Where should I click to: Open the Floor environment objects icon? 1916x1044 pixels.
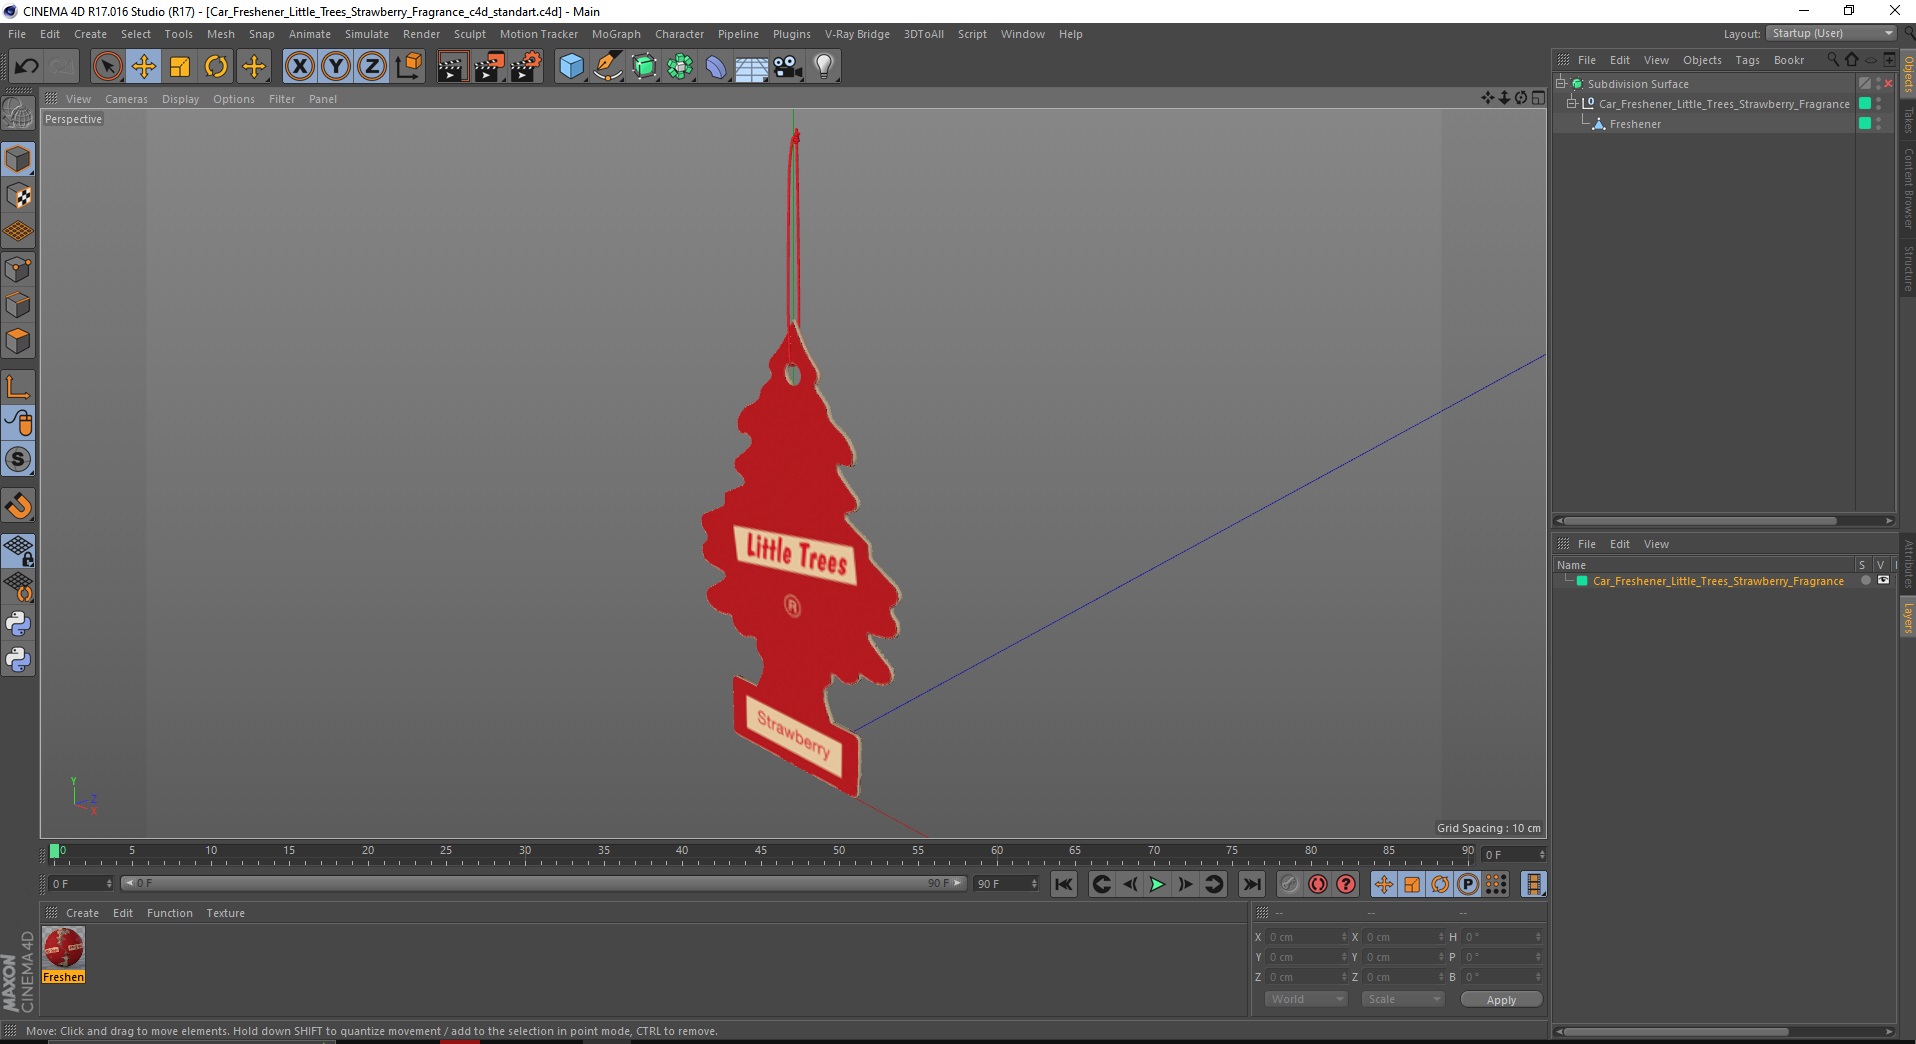(752, 67)
